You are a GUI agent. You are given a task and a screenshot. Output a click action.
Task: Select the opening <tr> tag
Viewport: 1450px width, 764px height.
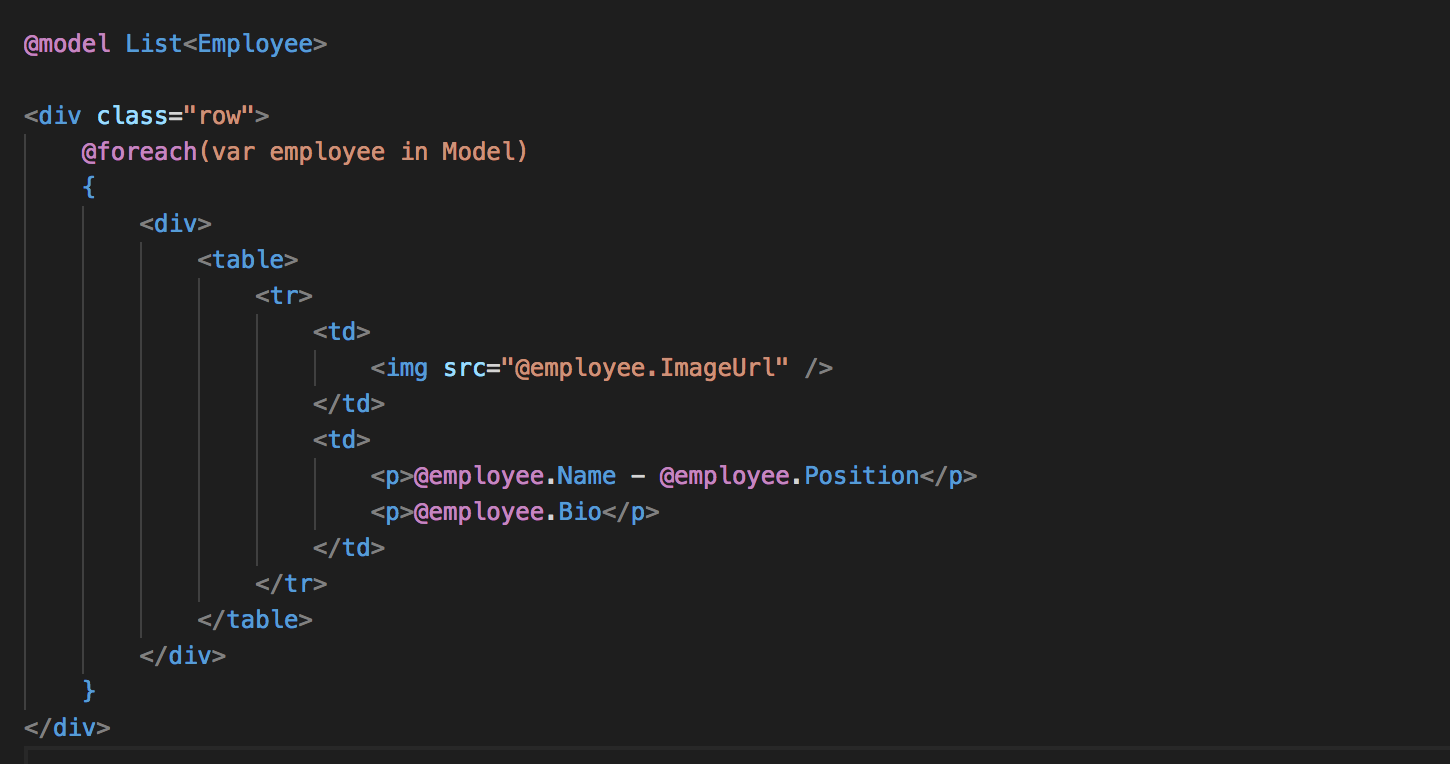284,296
